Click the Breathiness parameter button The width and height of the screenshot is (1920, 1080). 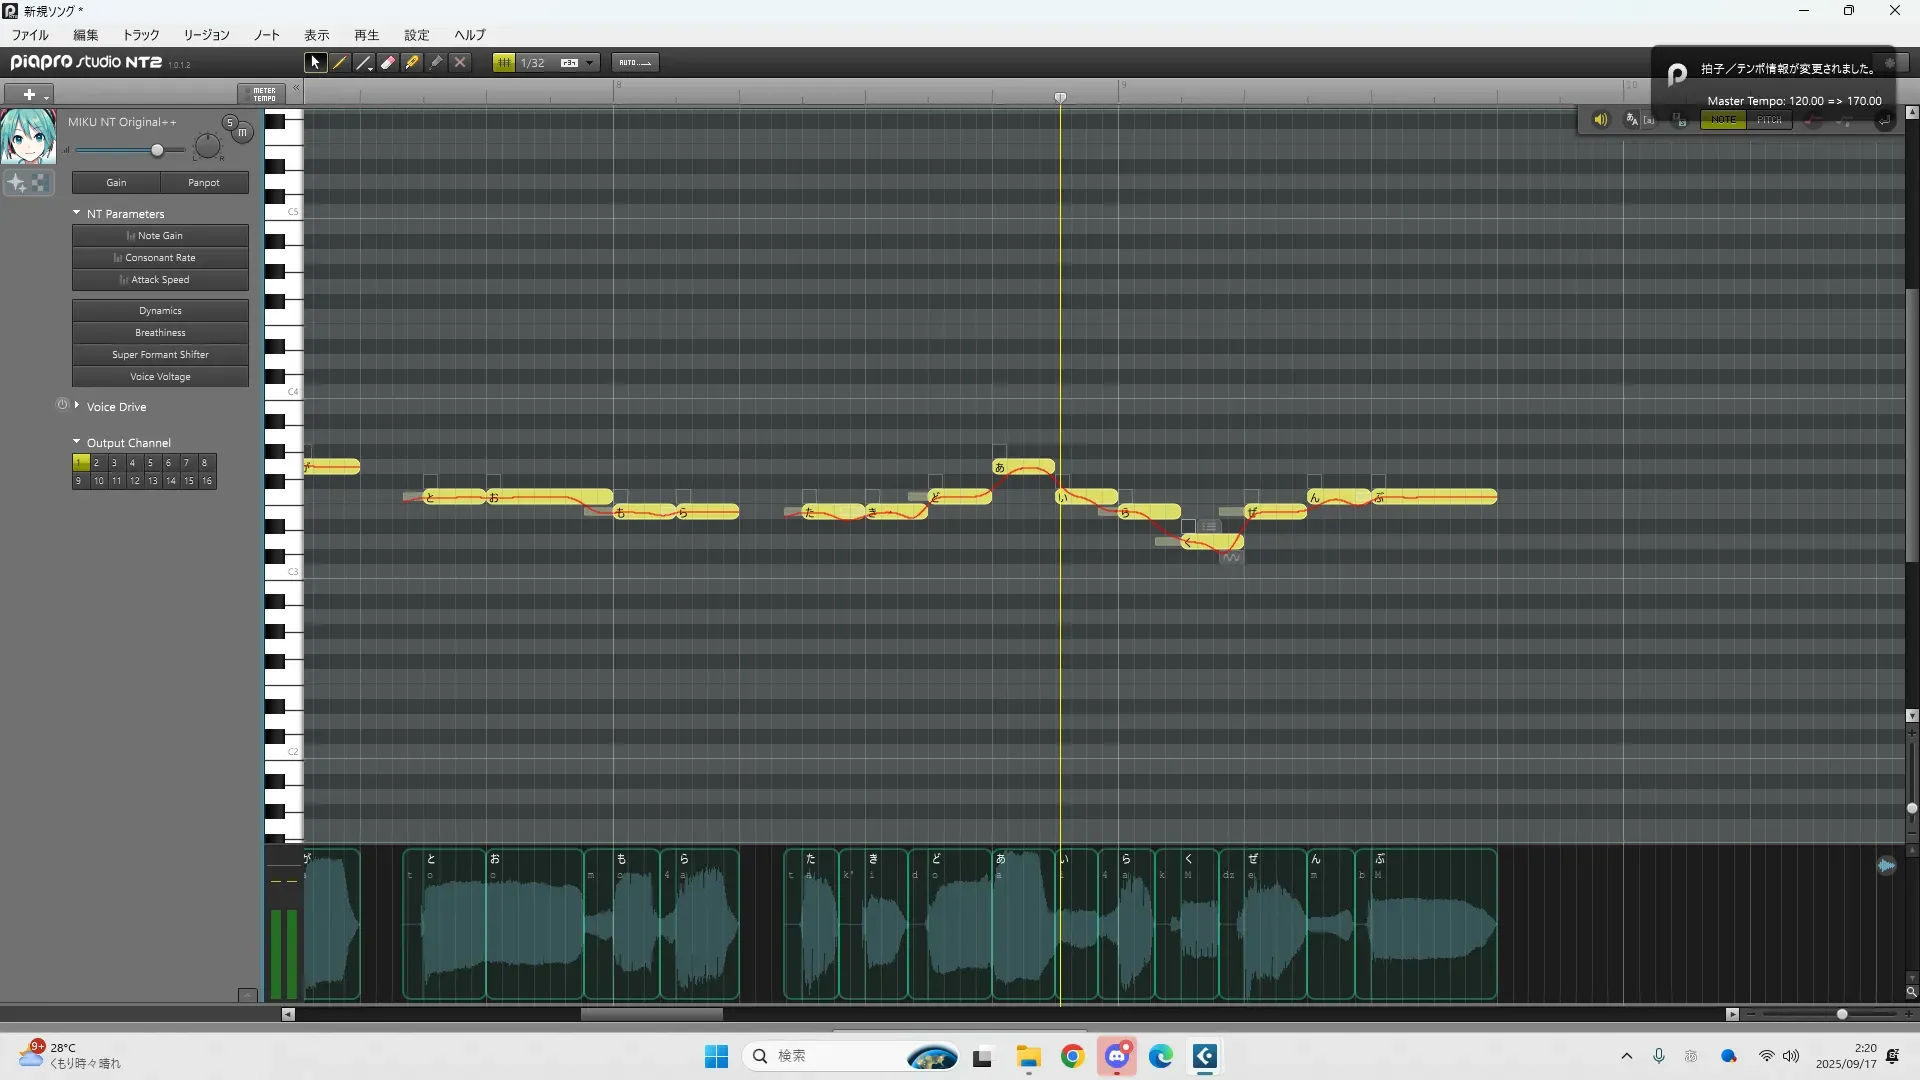(x=160, y=333)
